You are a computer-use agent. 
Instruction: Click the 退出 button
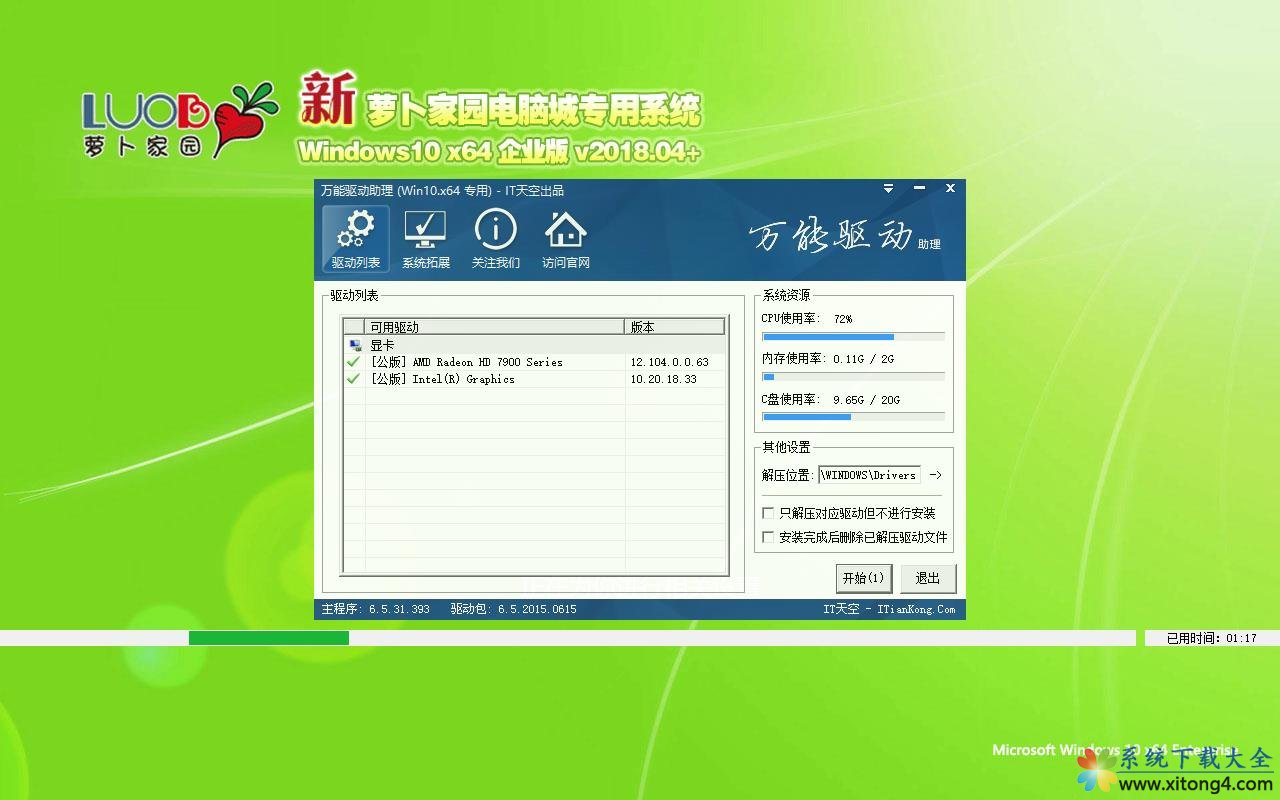pos(928,578)
